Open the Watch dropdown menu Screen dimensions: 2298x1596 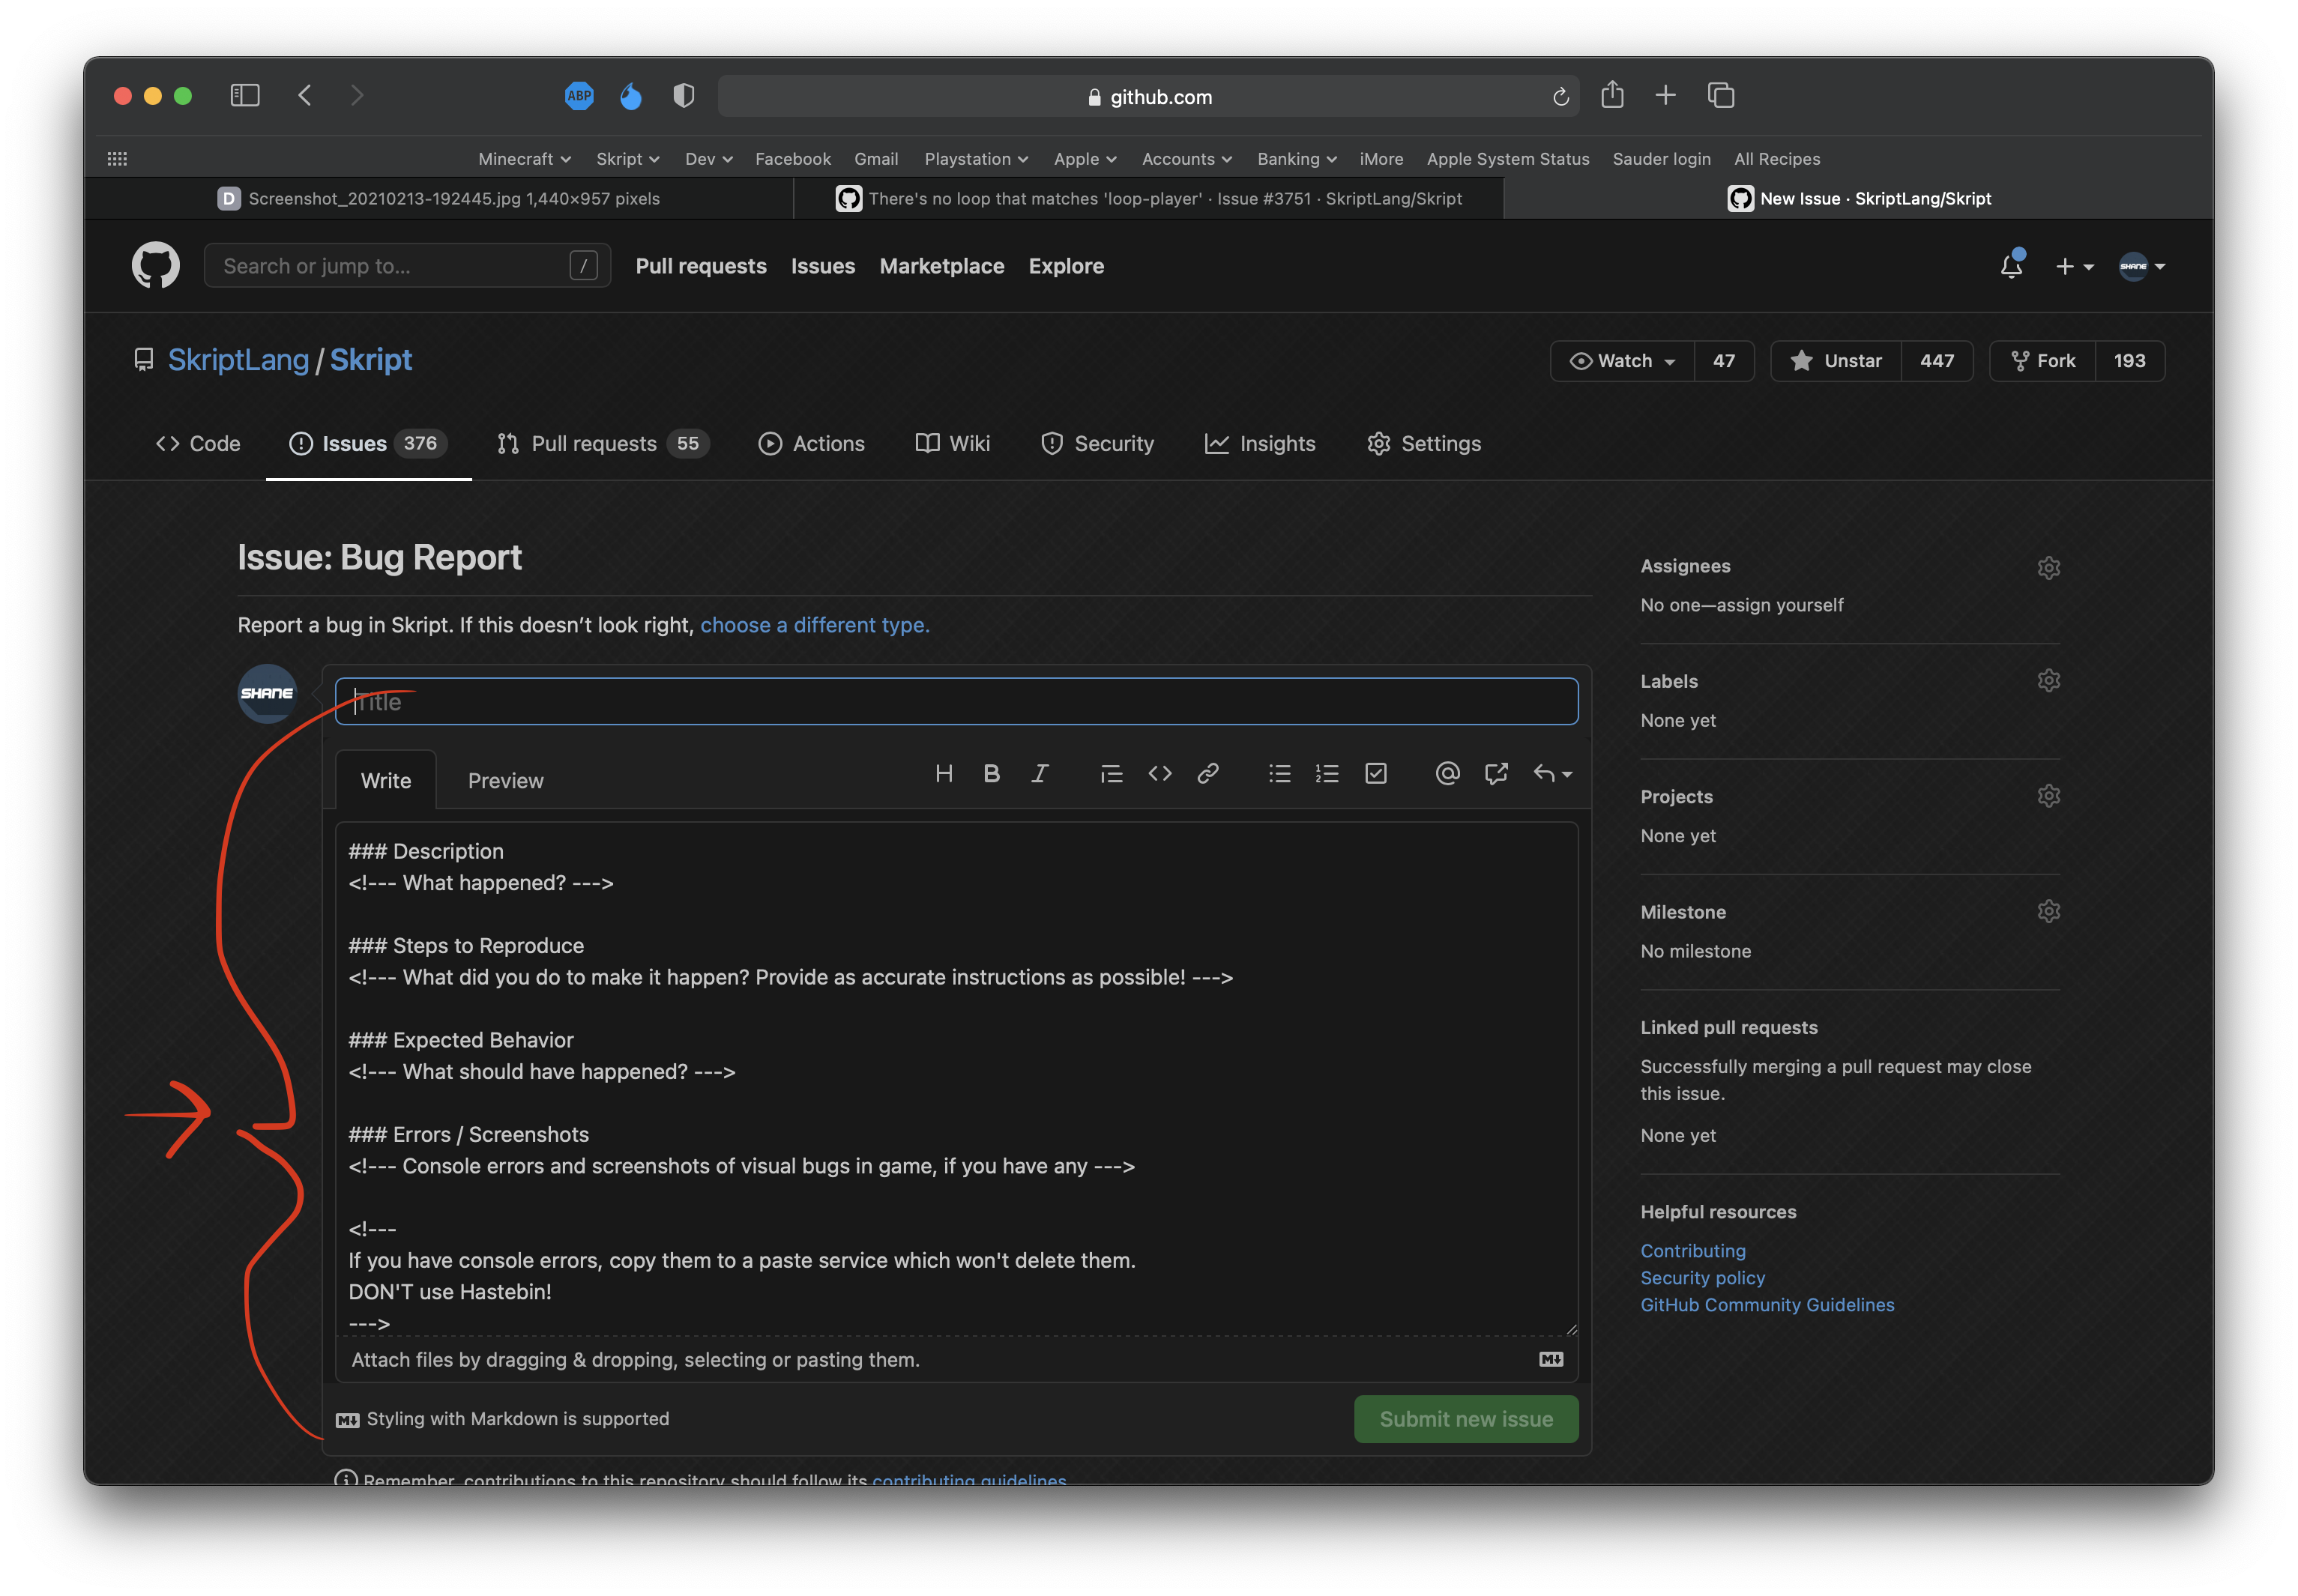(x=1620, y=361)
